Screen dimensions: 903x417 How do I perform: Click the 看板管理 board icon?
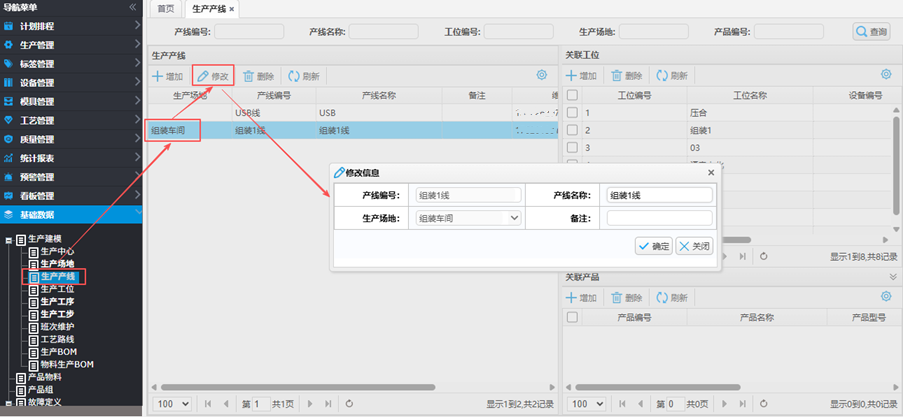pyautogui.click(x=8, y=196)
